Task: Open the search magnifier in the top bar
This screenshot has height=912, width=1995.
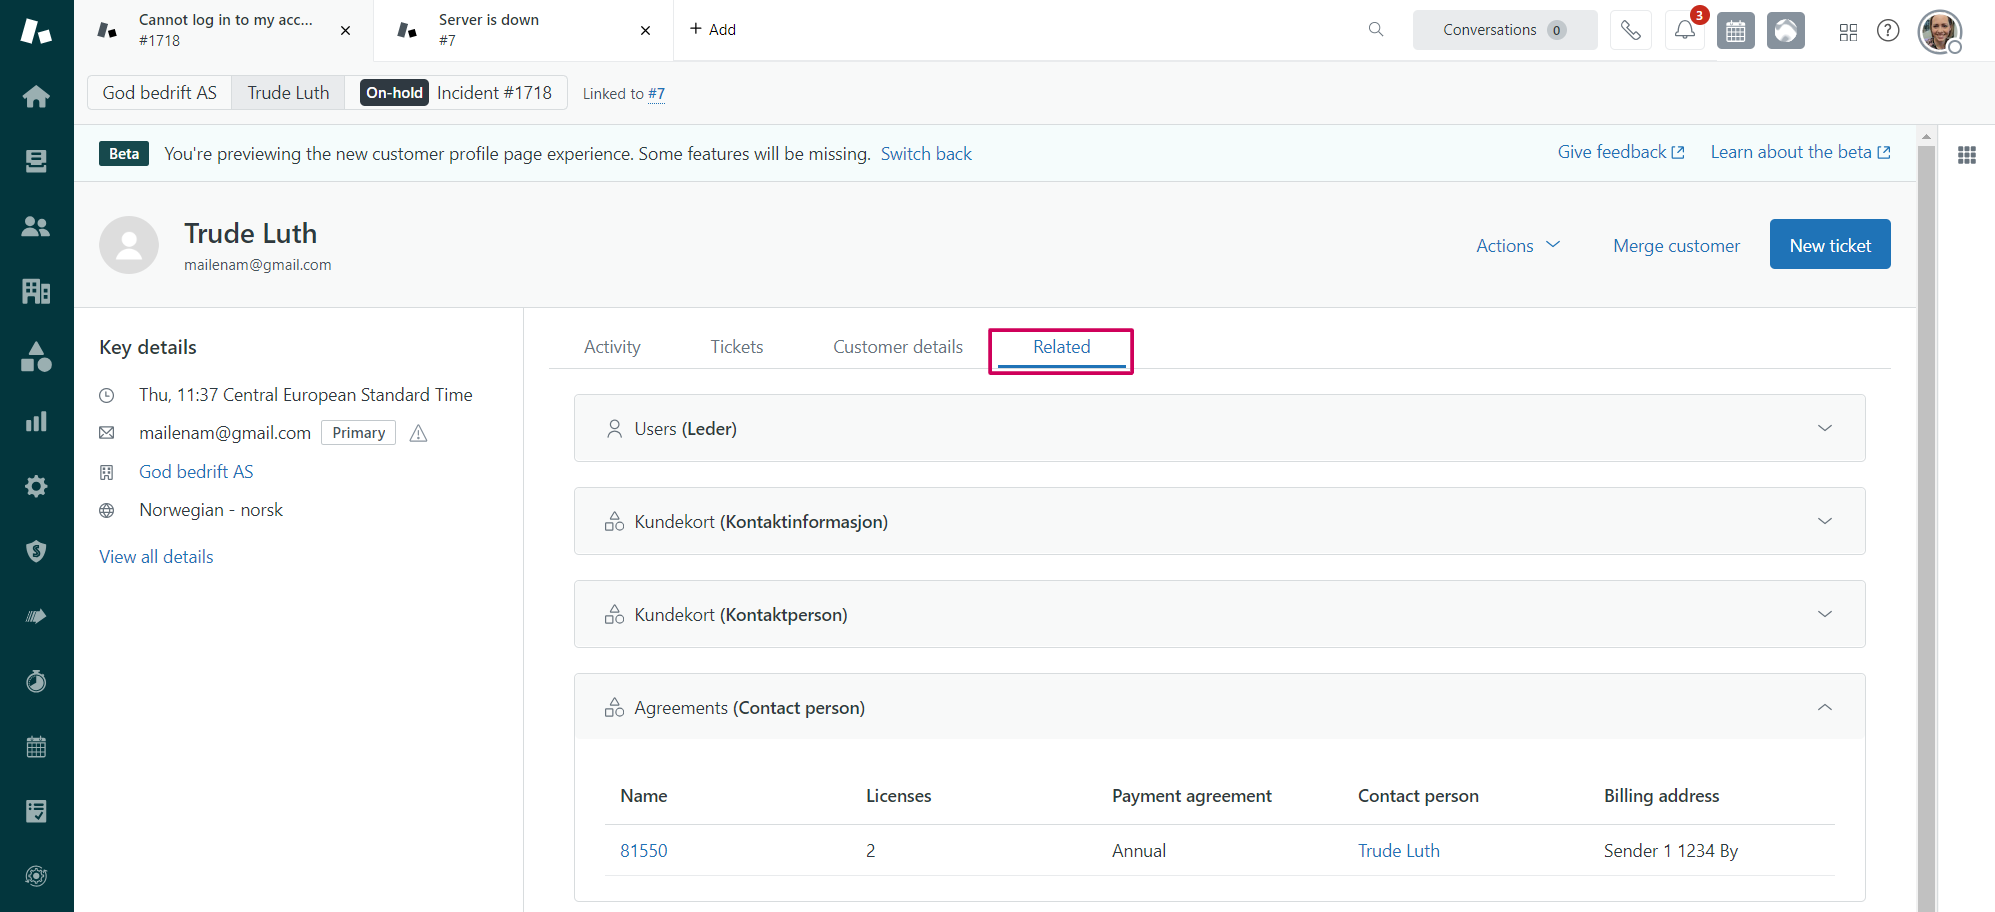Action: click(x=1376, y=30)
